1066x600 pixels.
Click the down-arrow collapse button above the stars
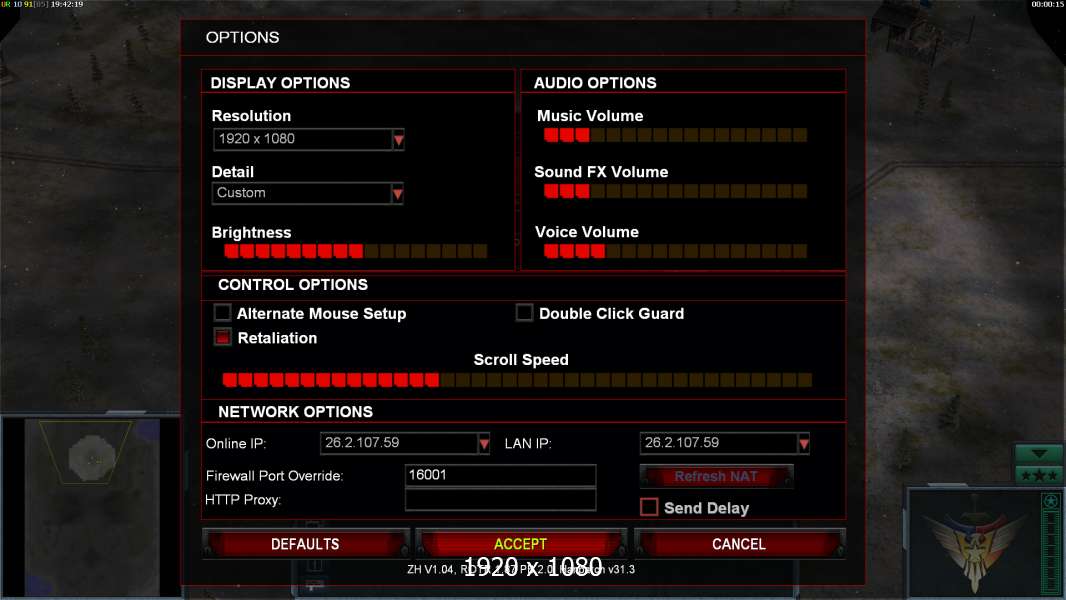[1038, 453]
